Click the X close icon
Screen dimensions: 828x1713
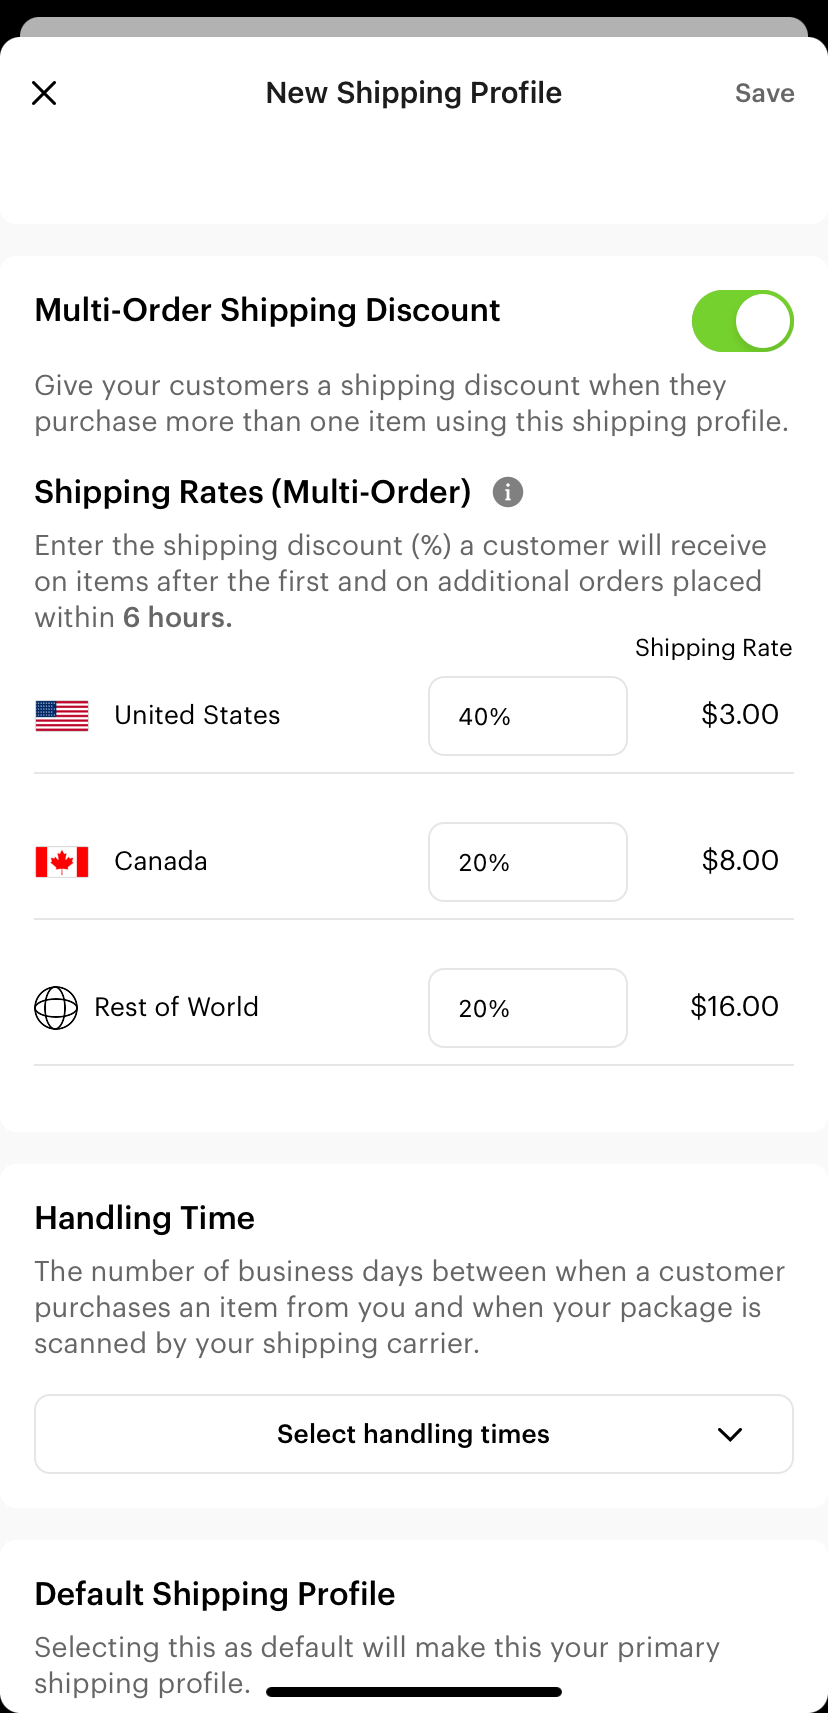[44, 92]
